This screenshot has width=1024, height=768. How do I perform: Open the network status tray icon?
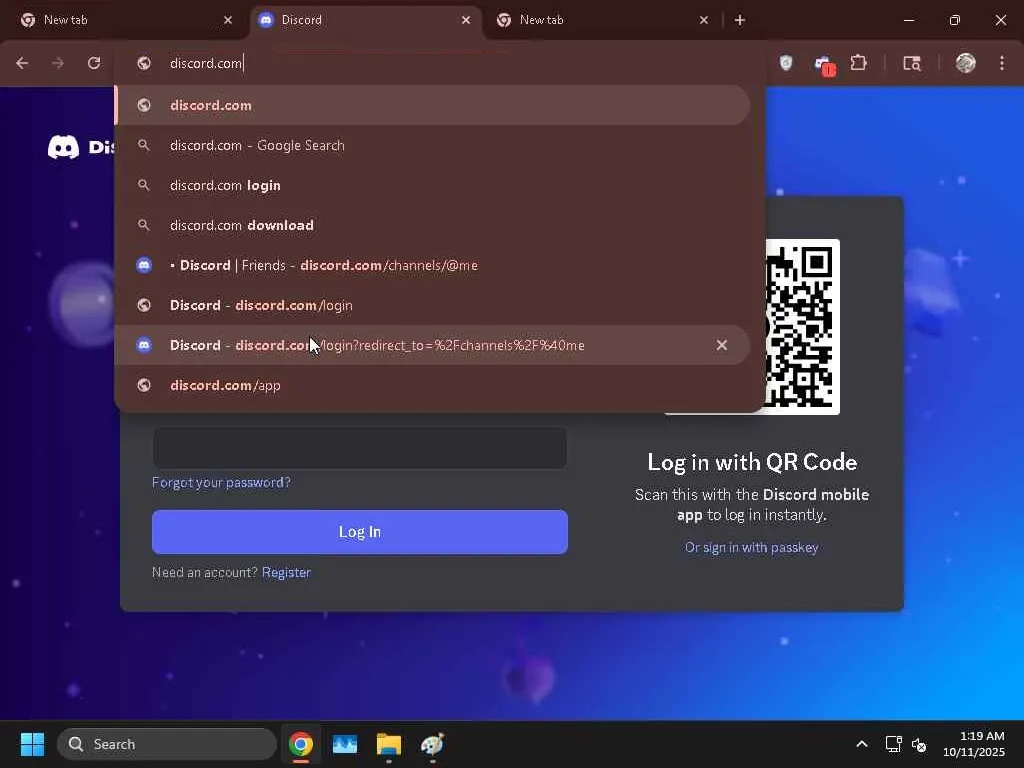pyautogui.click(x=893, y=744)
